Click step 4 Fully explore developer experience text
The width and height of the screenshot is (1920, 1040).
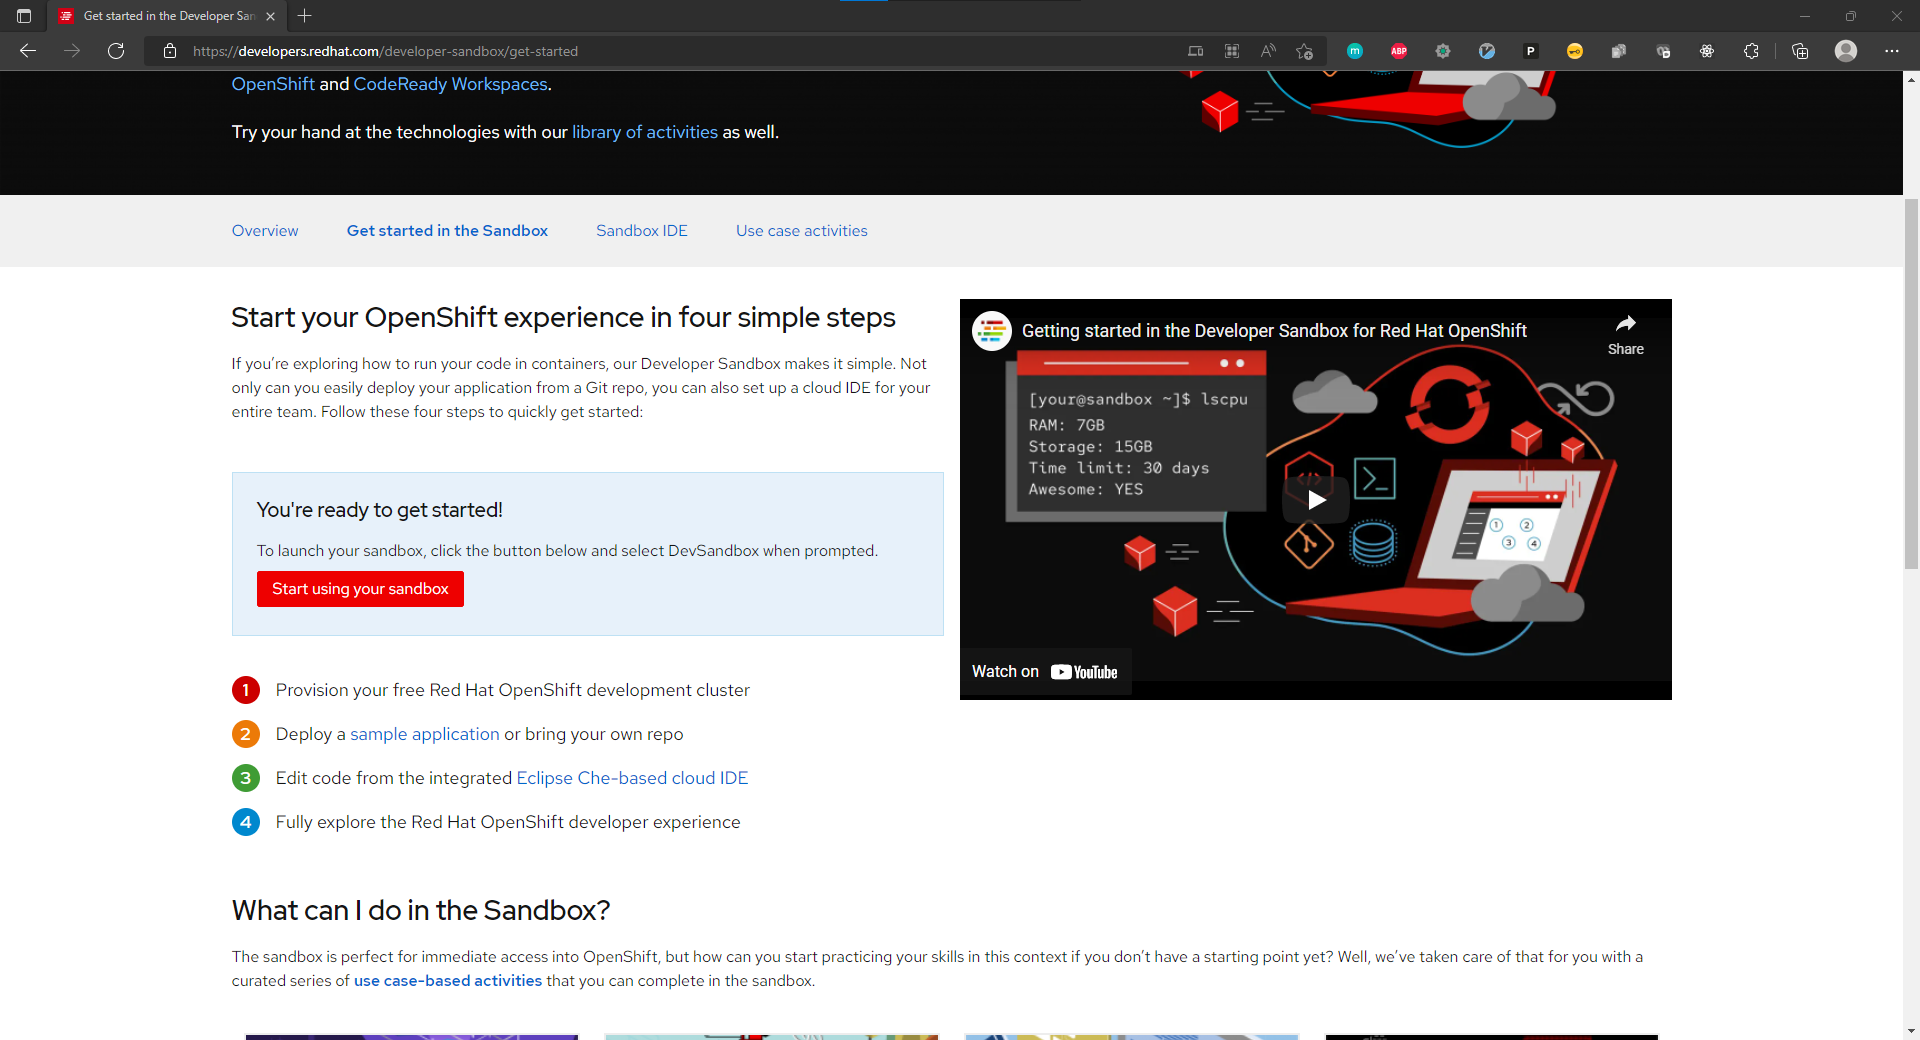(x=508, y=822)
